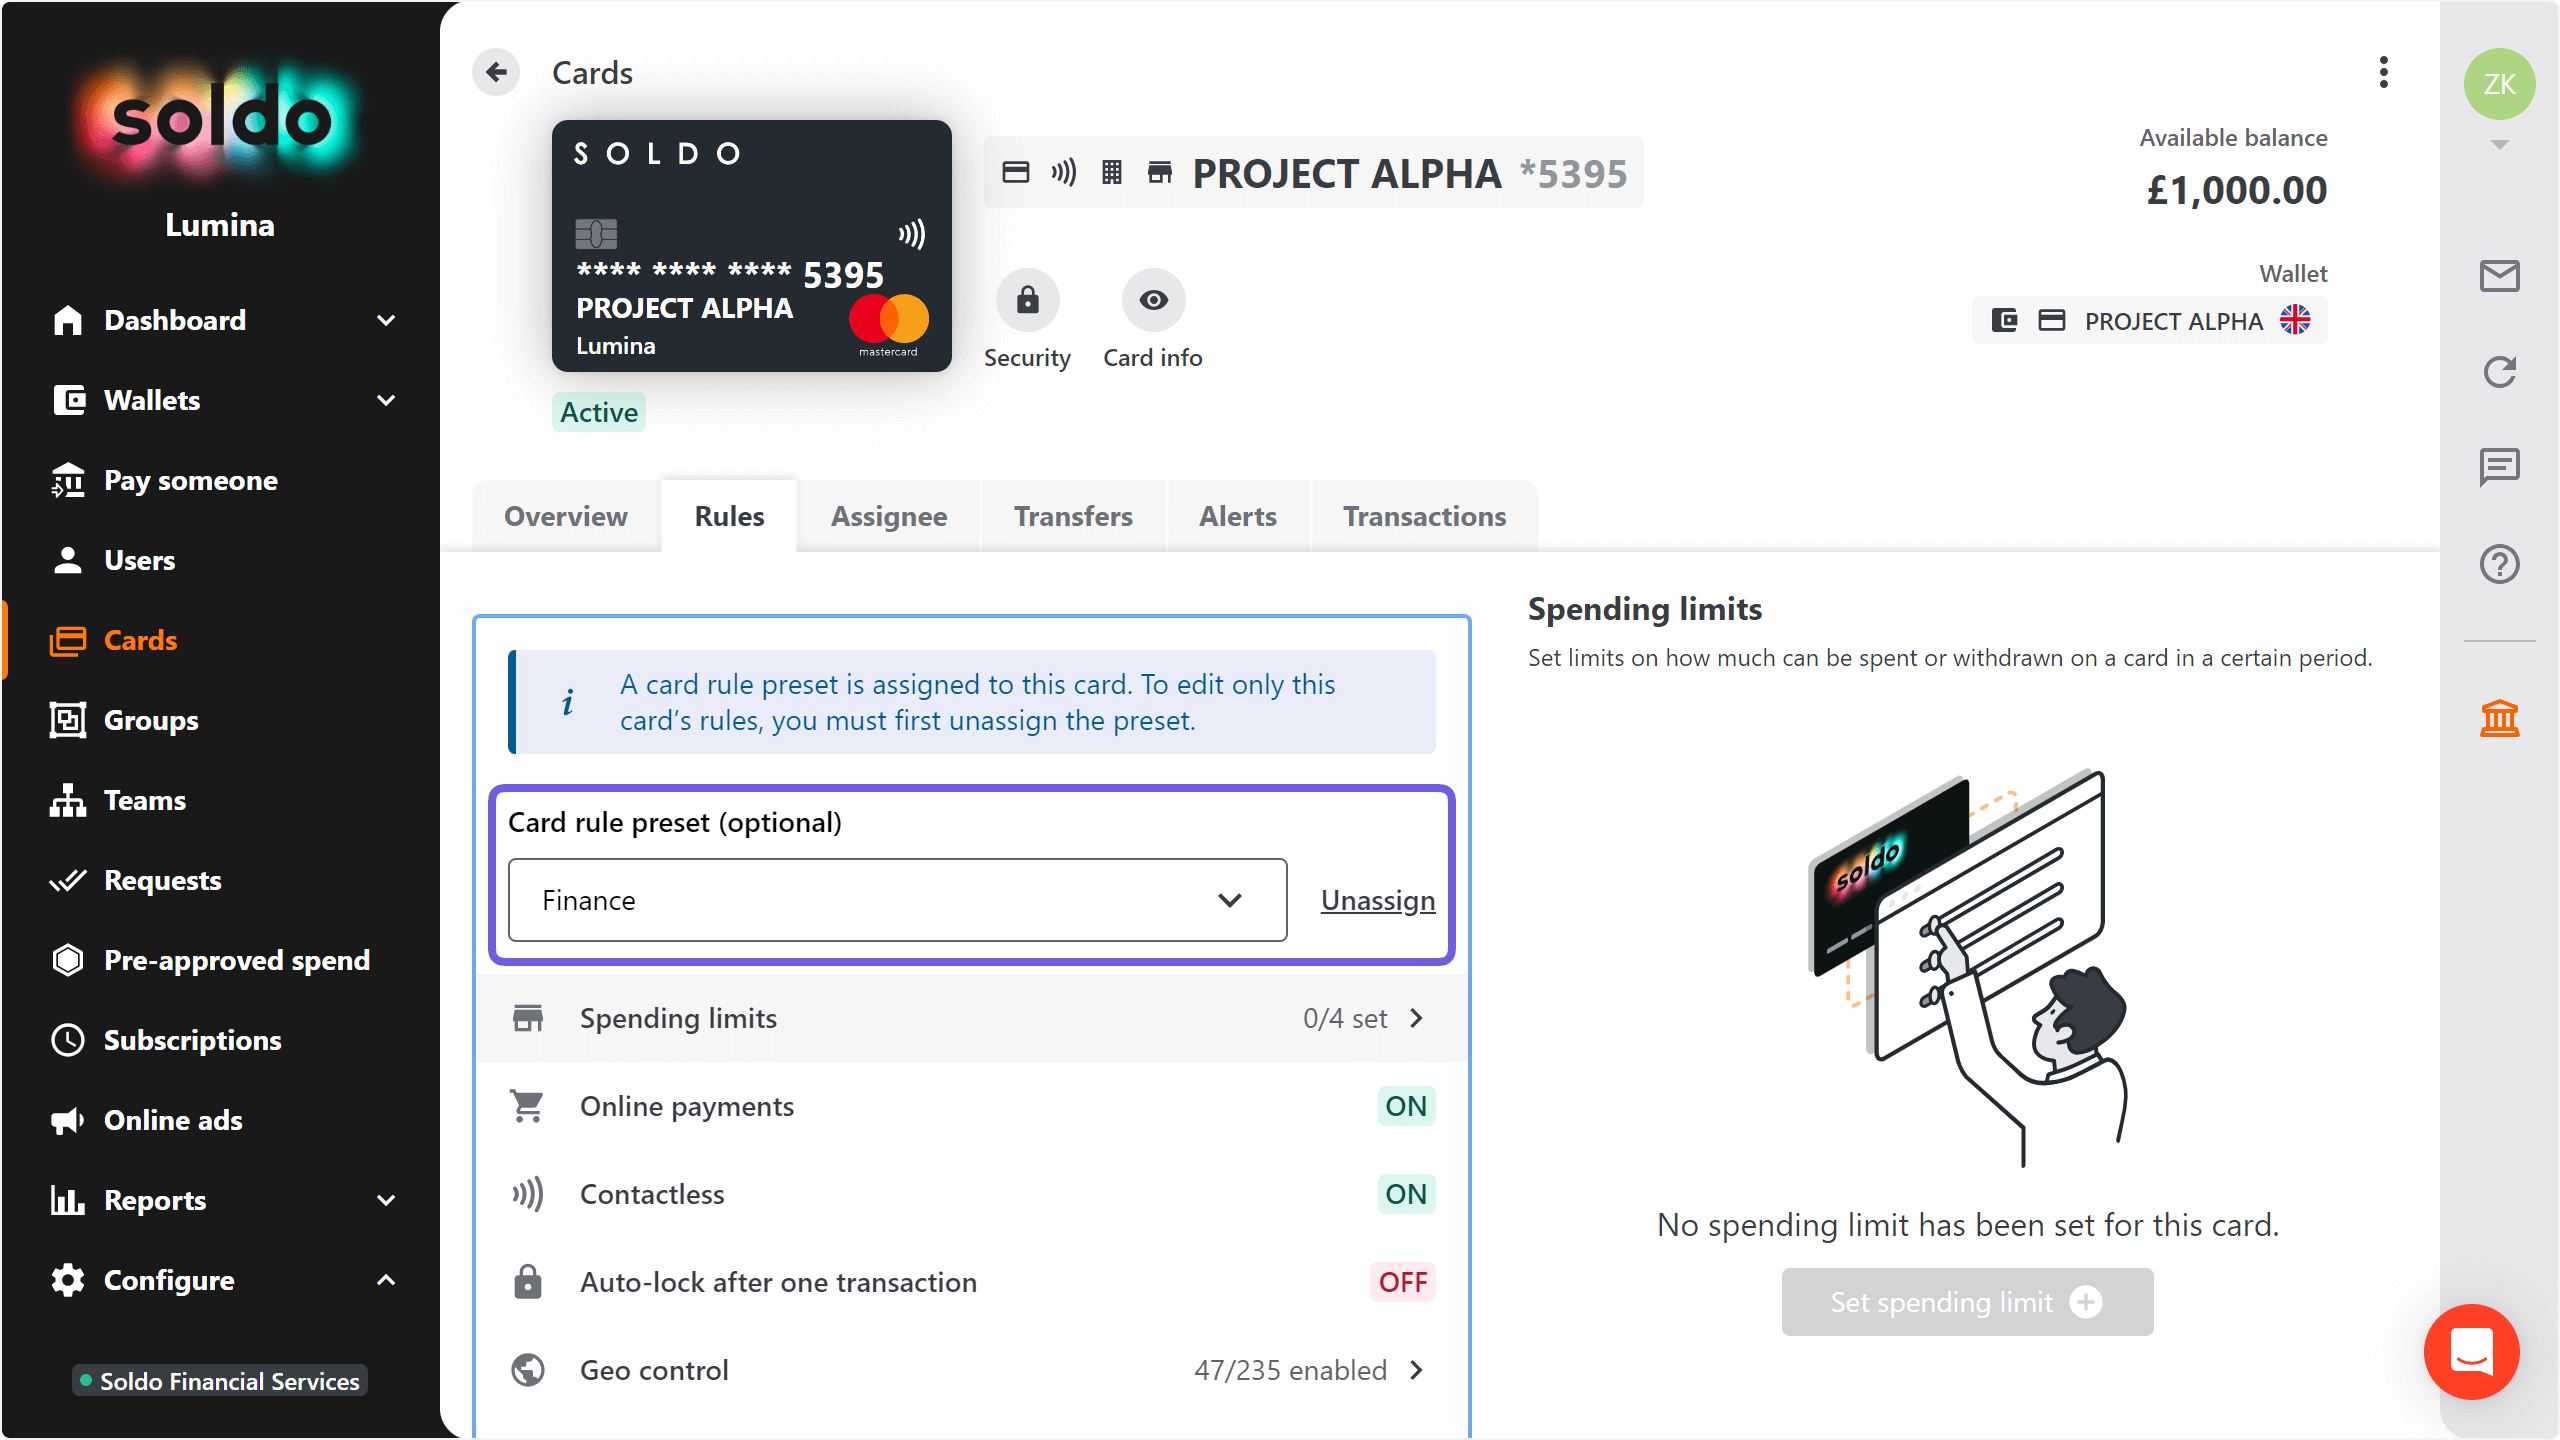Screen dimensions: 2560x1440
Task: Open the help question mark icon
Action: tap(2499, 564)
